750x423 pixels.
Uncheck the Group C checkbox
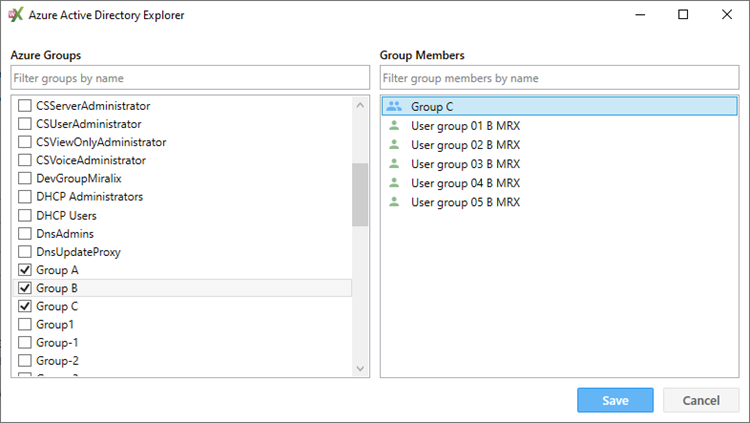(25, 306)
